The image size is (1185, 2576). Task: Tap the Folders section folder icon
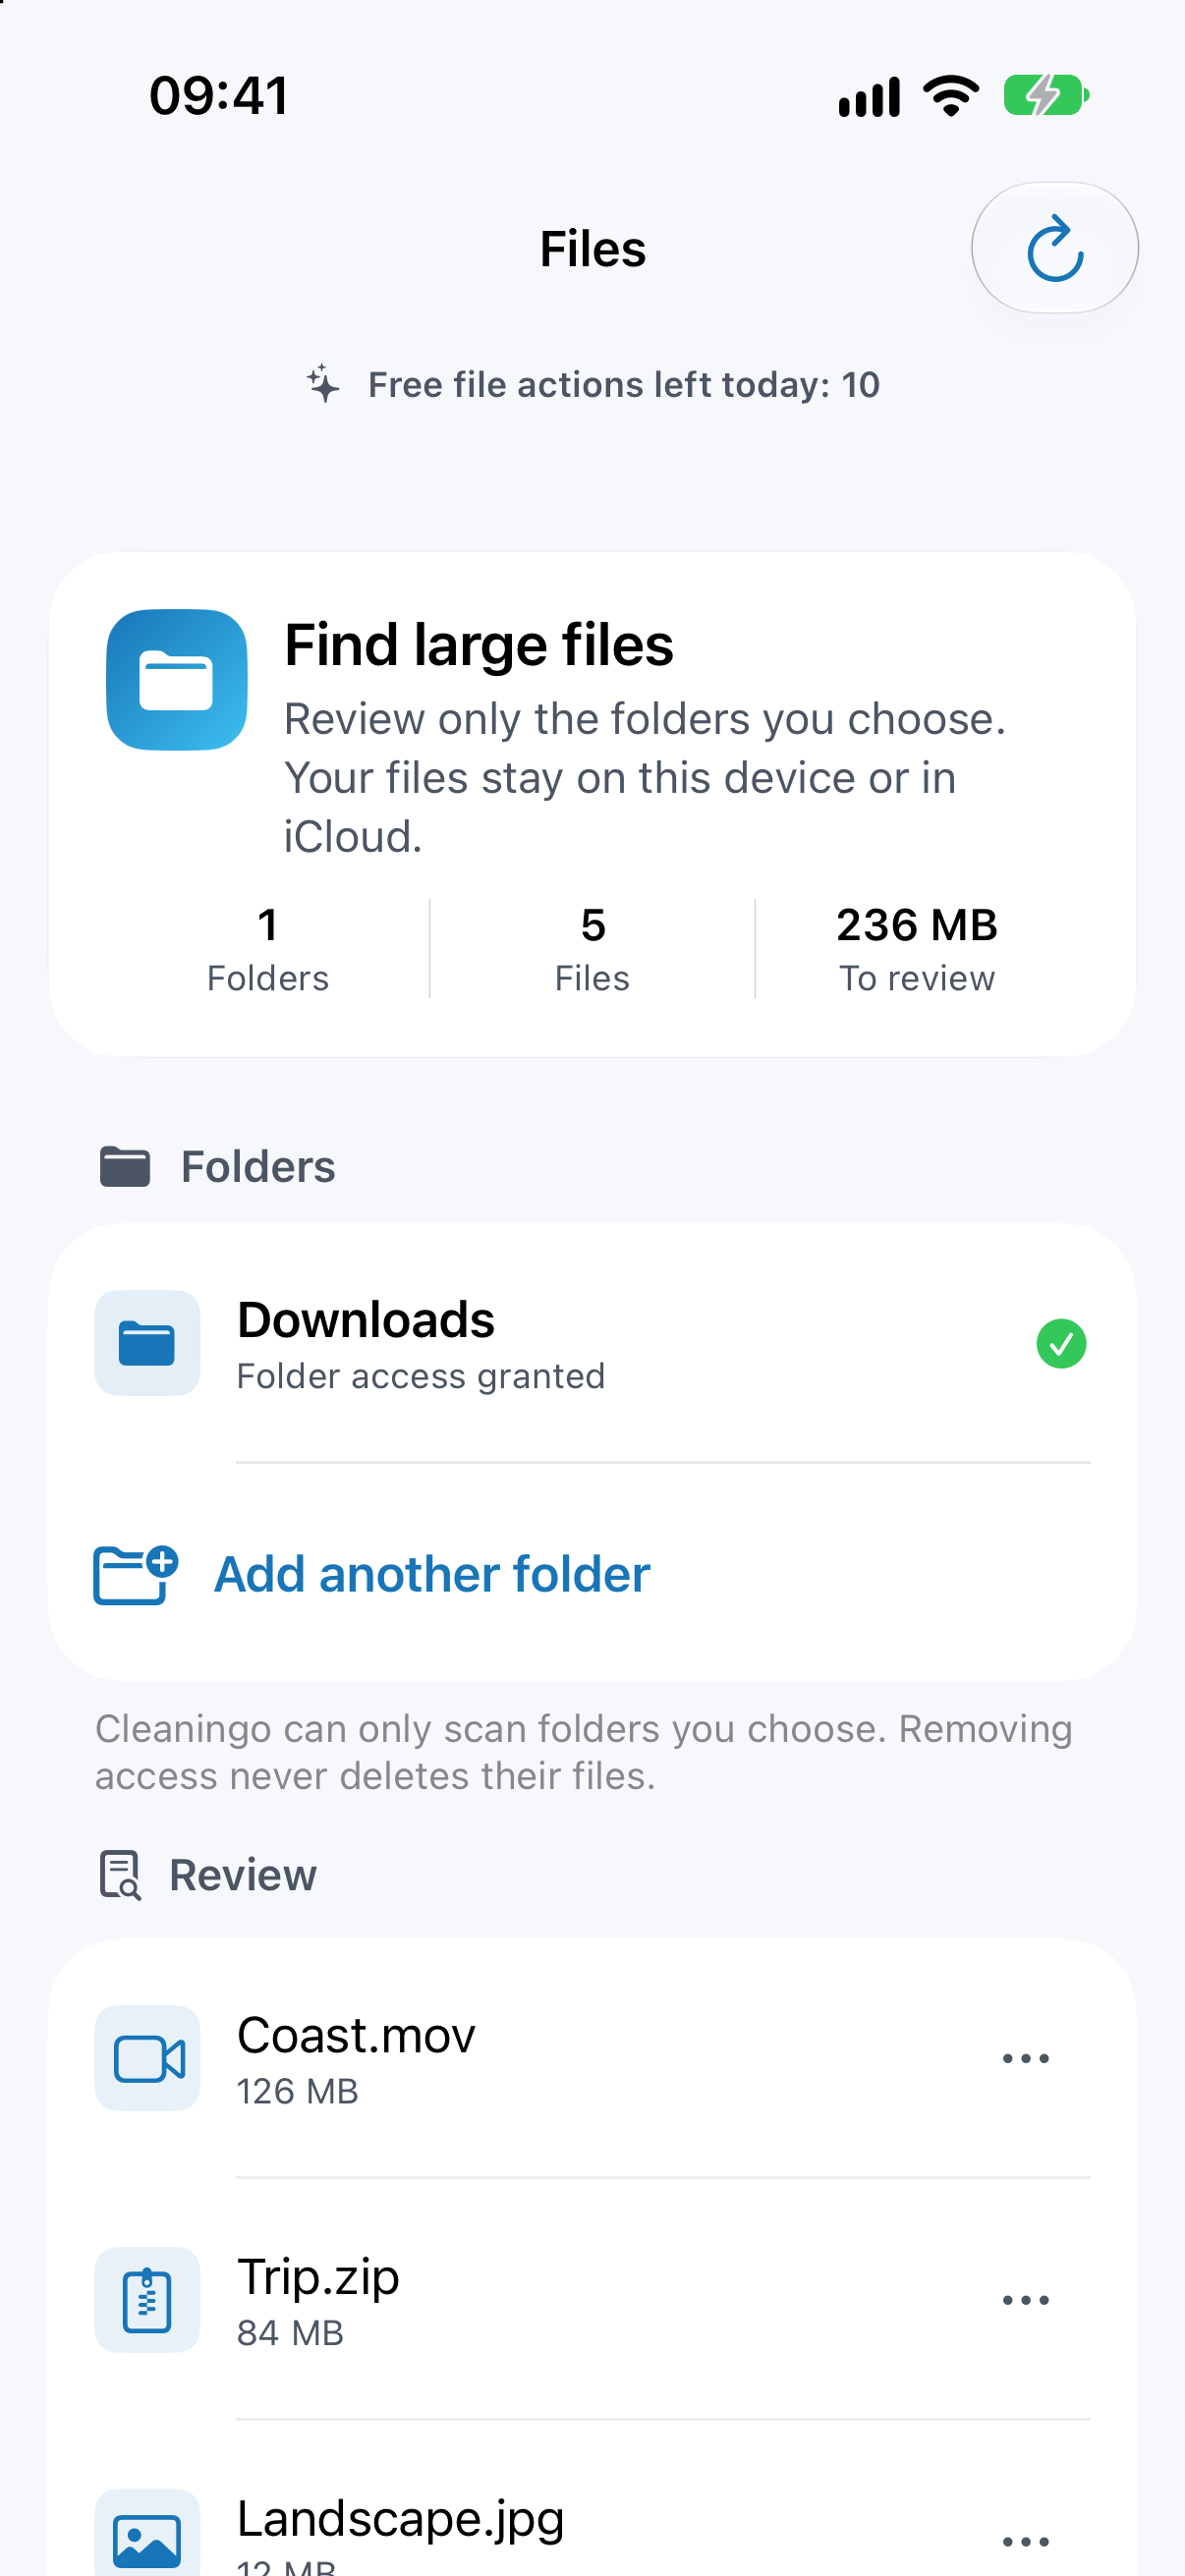pos(125,1167)
